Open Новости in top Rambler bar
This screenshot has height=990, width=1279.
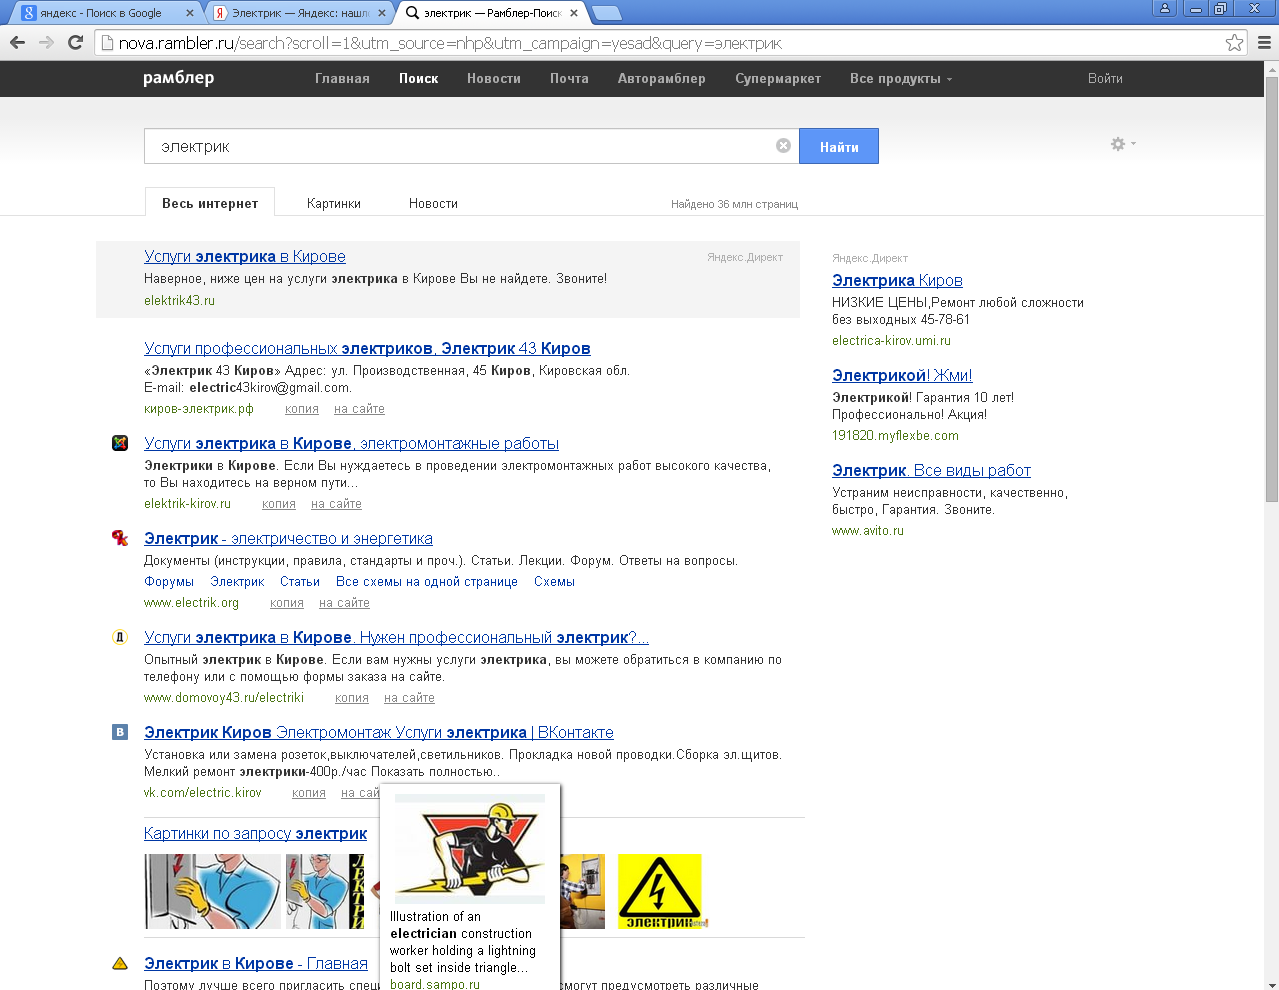coord(494,78)
